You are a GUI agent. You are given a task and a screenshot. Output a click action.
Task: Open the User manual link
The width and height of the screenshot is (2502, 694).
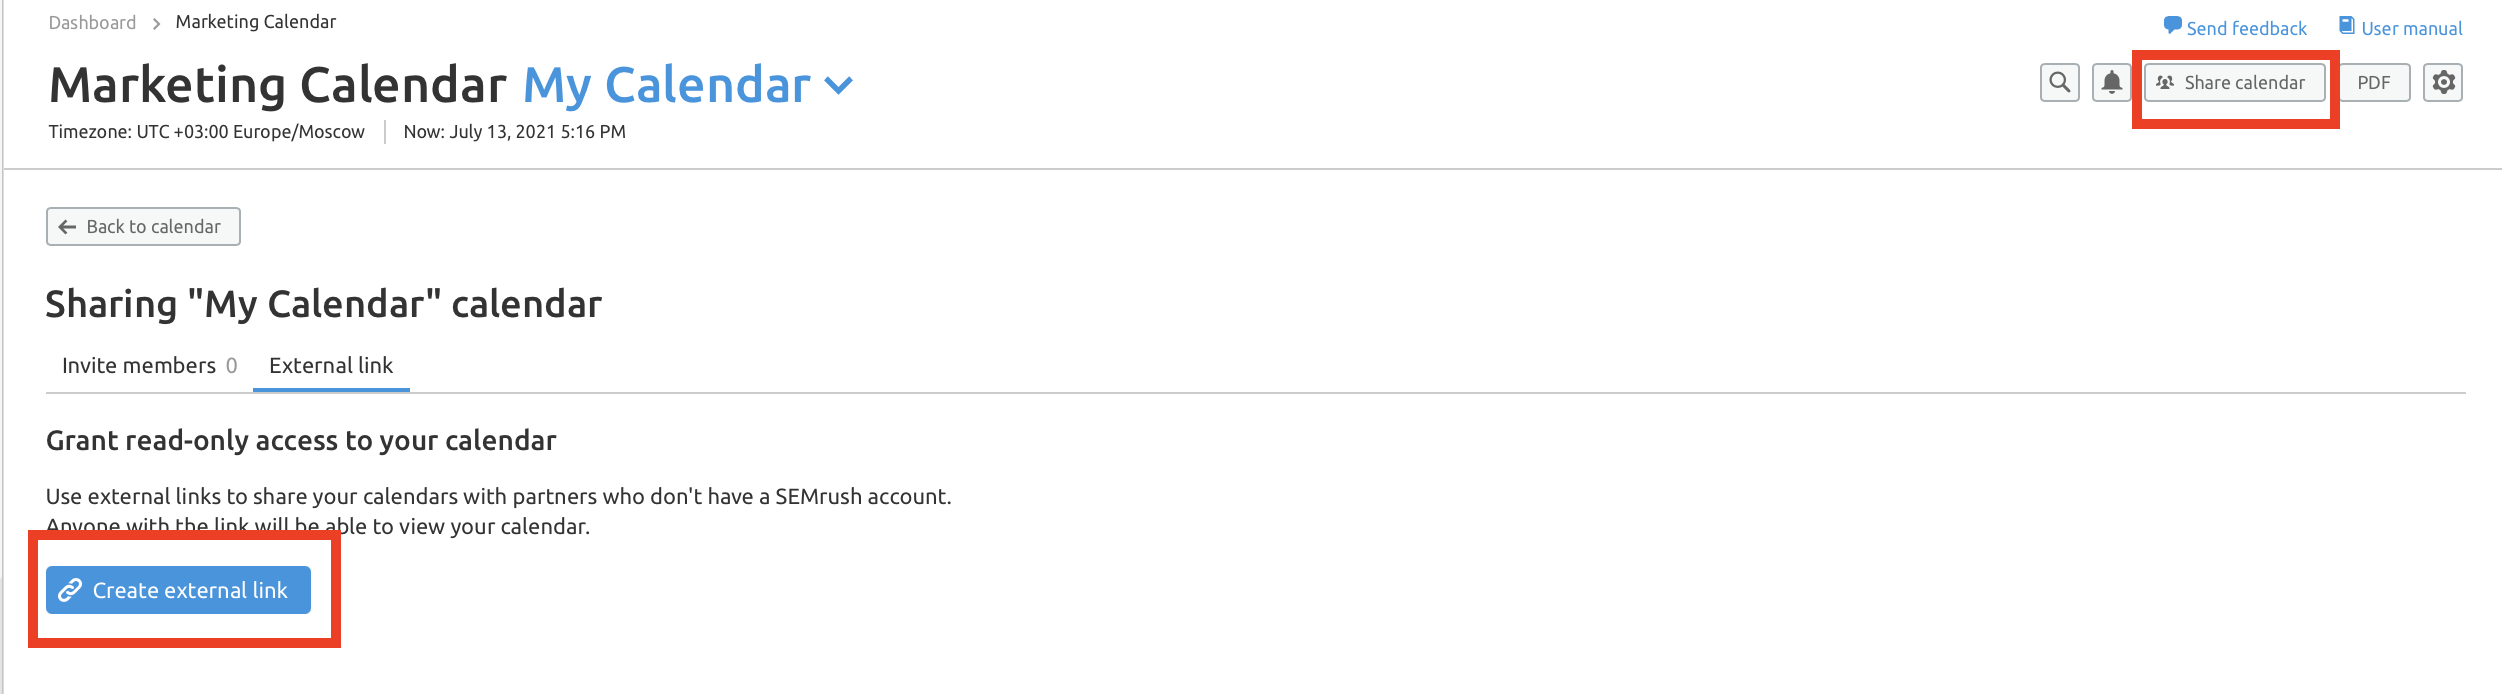[x=2400, y=28]
